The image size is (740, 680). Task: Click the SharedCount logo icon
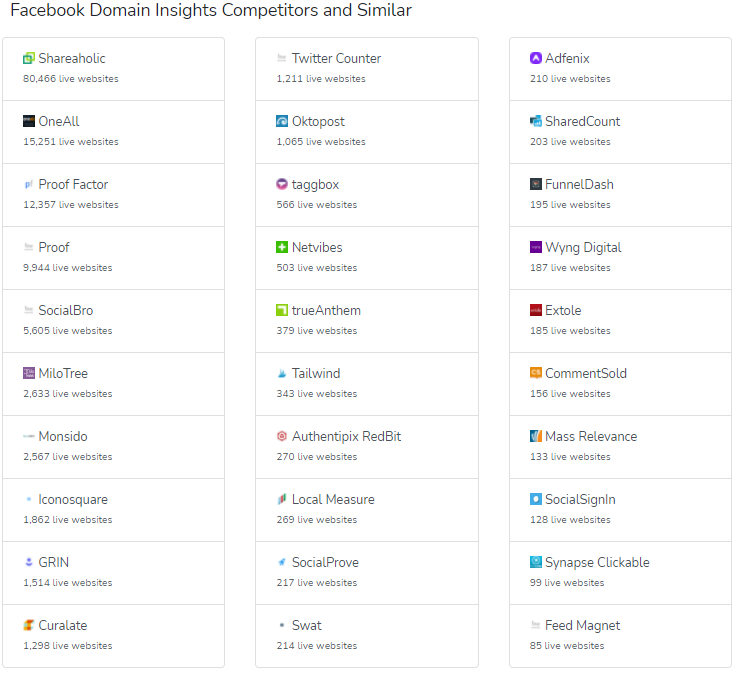pyautogui.click(x=536, y=122)
